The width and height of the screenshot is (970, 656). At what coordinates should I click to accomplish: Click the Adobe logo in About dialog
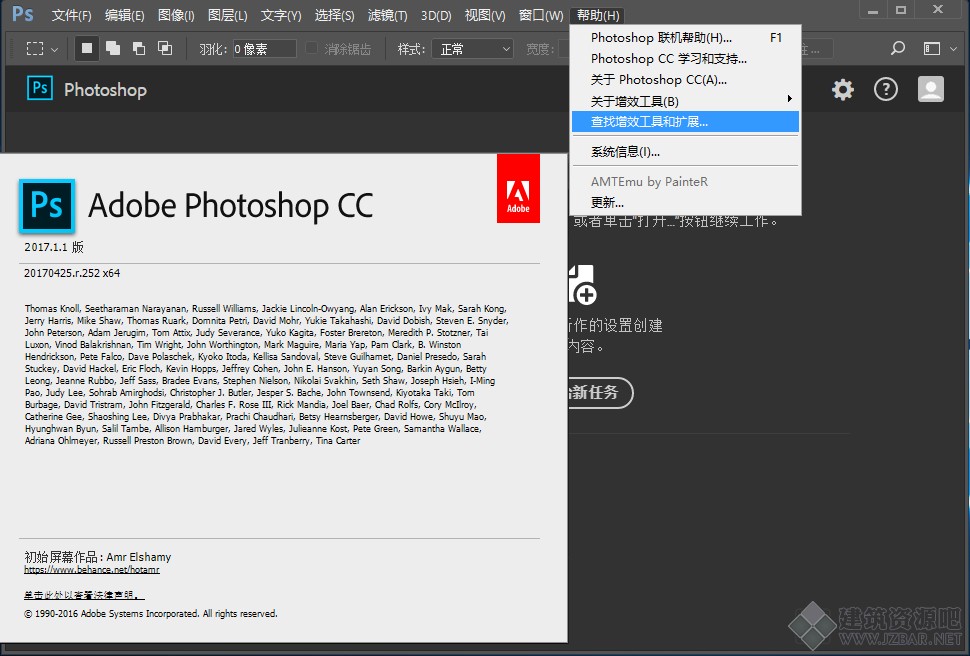pos(518,188)
